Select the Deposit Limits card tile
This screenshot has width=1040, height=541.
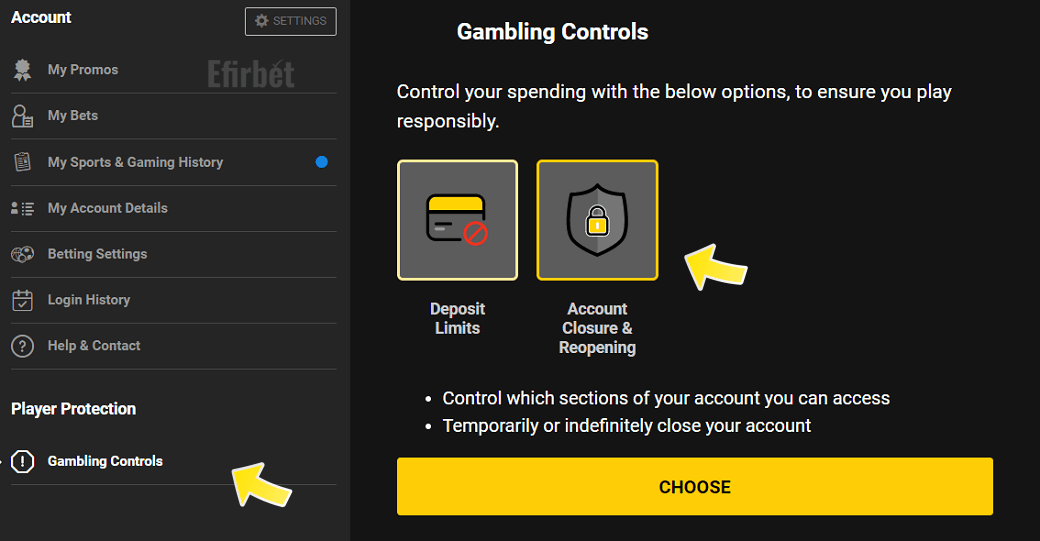[x=458, y=220]
